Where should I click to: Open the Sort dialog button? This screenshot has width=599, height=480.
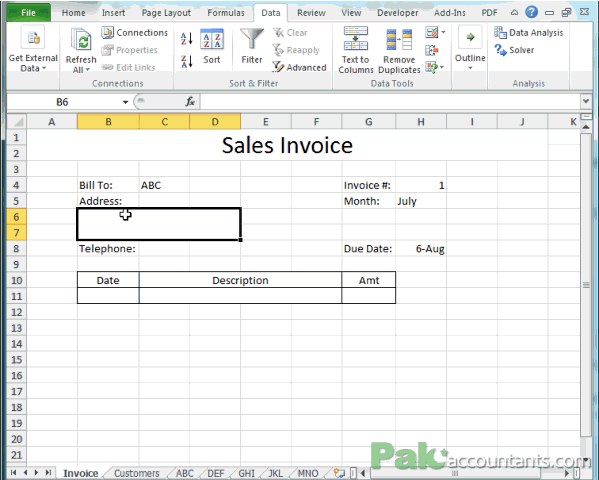click(x=212, y=47)
